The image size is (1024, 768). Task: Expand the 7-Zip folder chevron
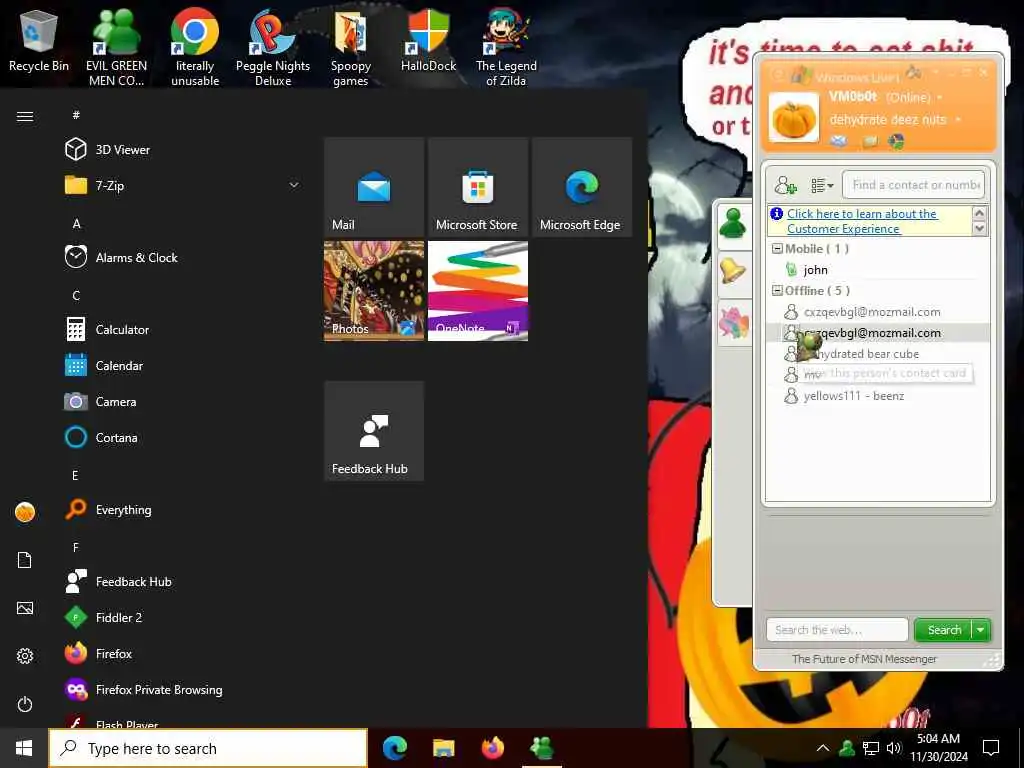pyautogui.click(x=294, y=185)
